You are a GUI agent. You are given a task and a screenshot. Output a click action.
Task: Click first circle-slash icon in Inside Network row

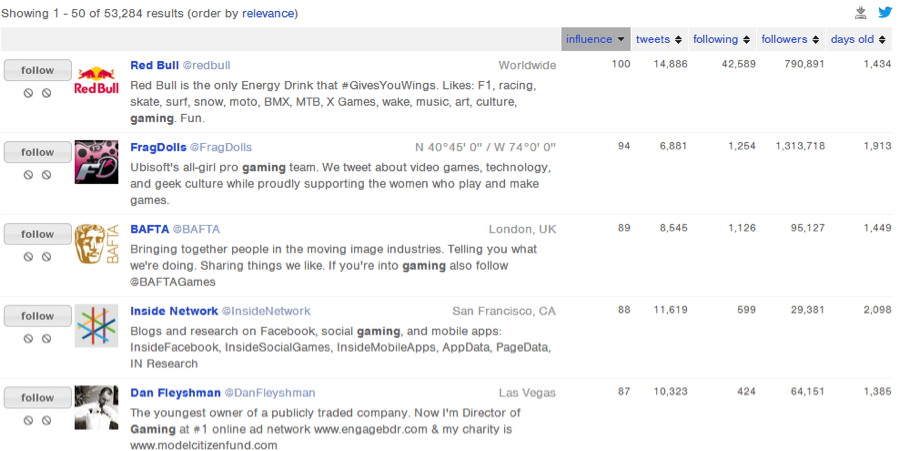click(x=28, y=339)
